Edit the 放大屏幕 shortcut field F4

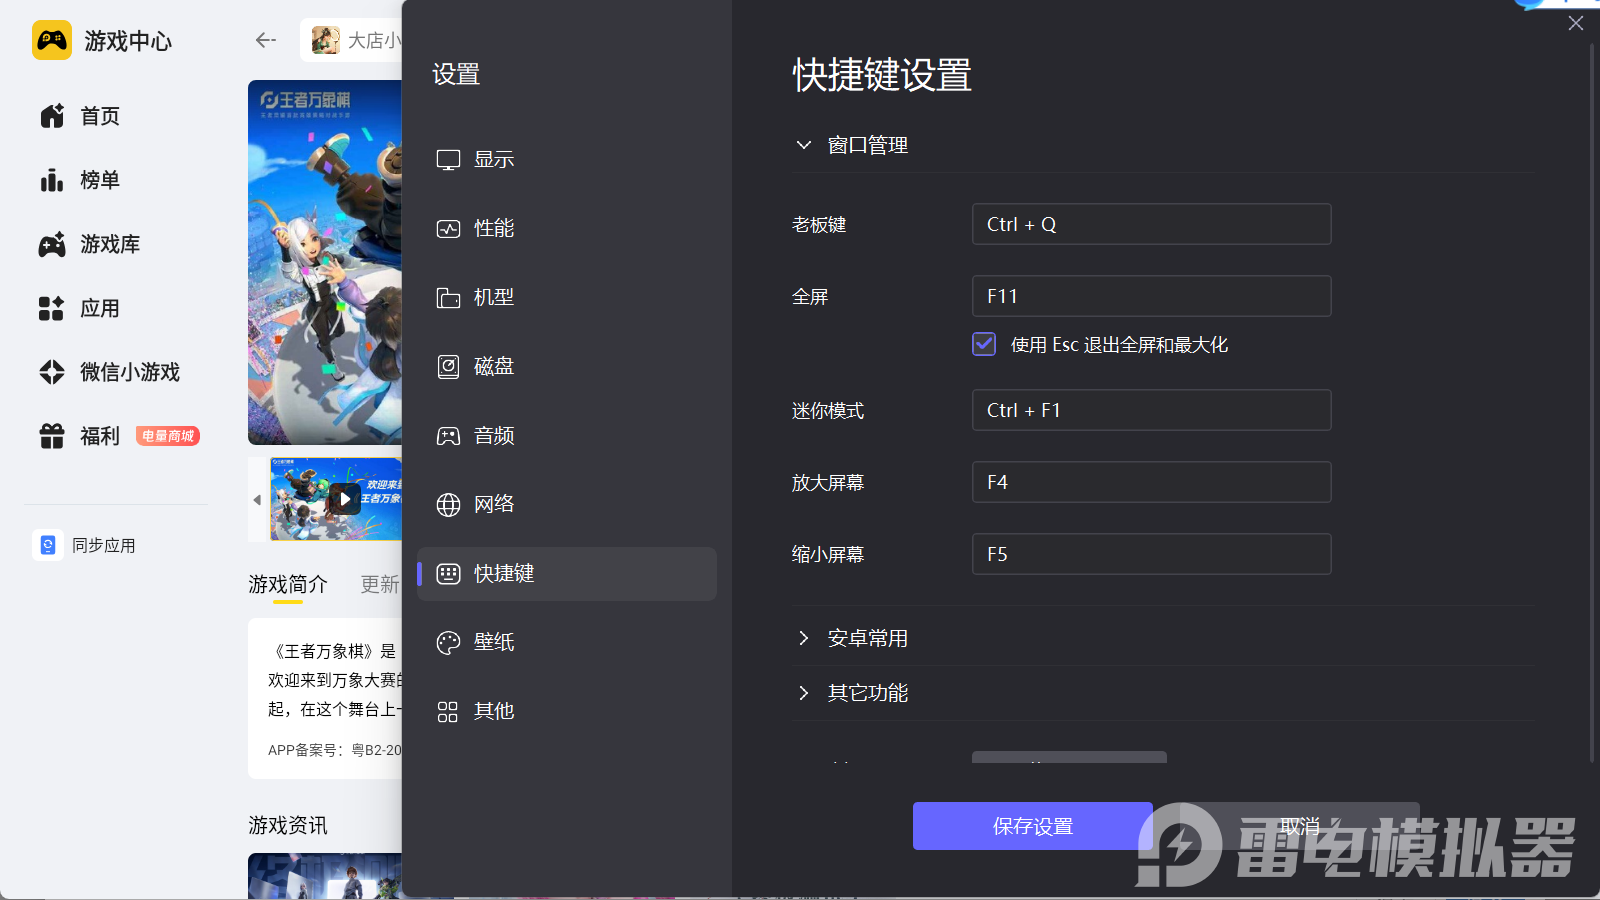coord(1151,482)
